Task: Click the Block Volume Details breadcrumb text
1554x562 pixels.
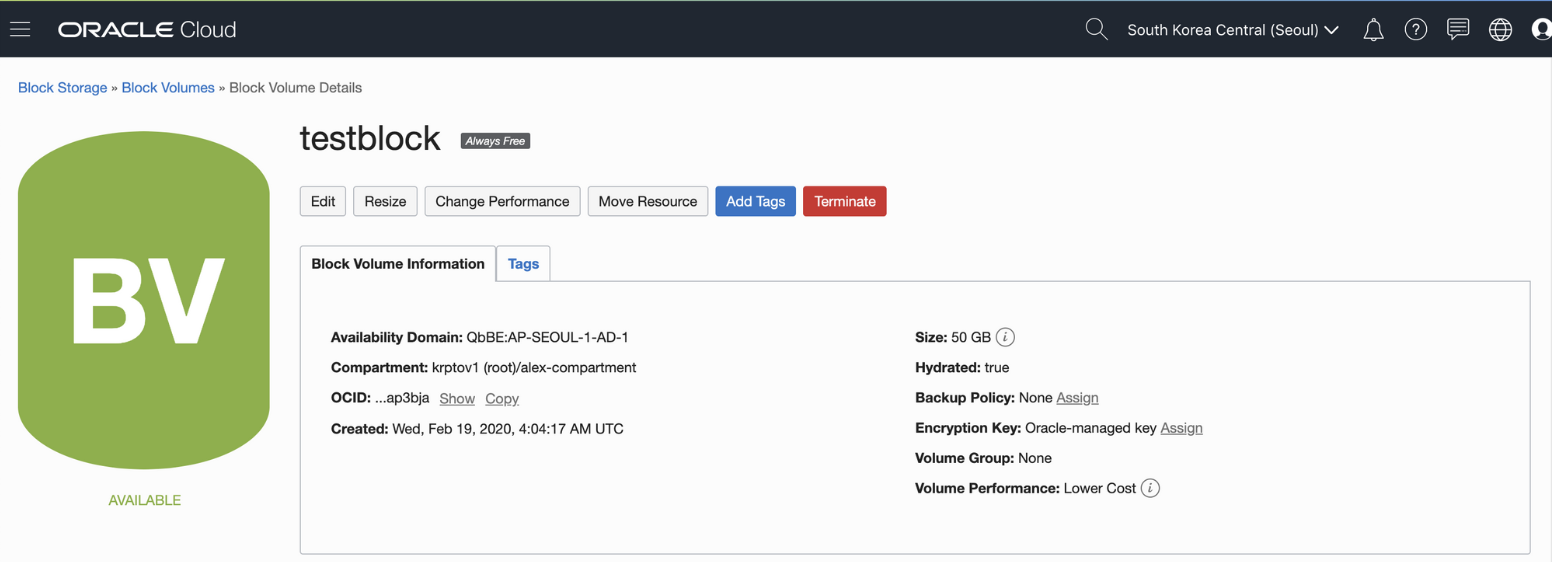Action: (x=296, y=88)
